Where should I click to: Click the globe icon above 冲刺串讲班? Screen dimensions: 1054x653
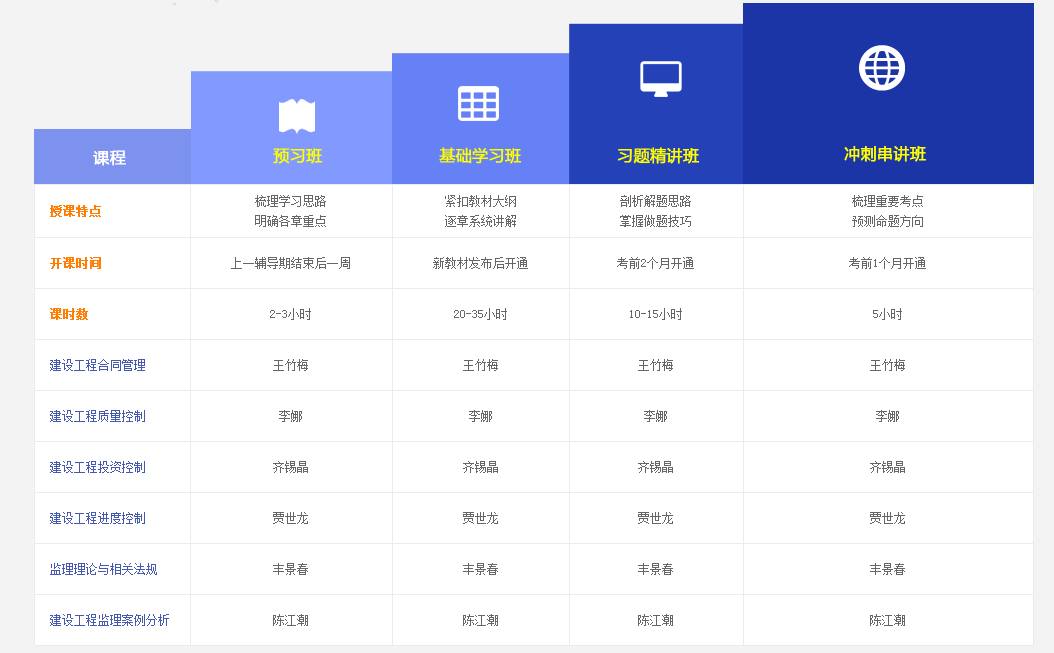(881, 68)
